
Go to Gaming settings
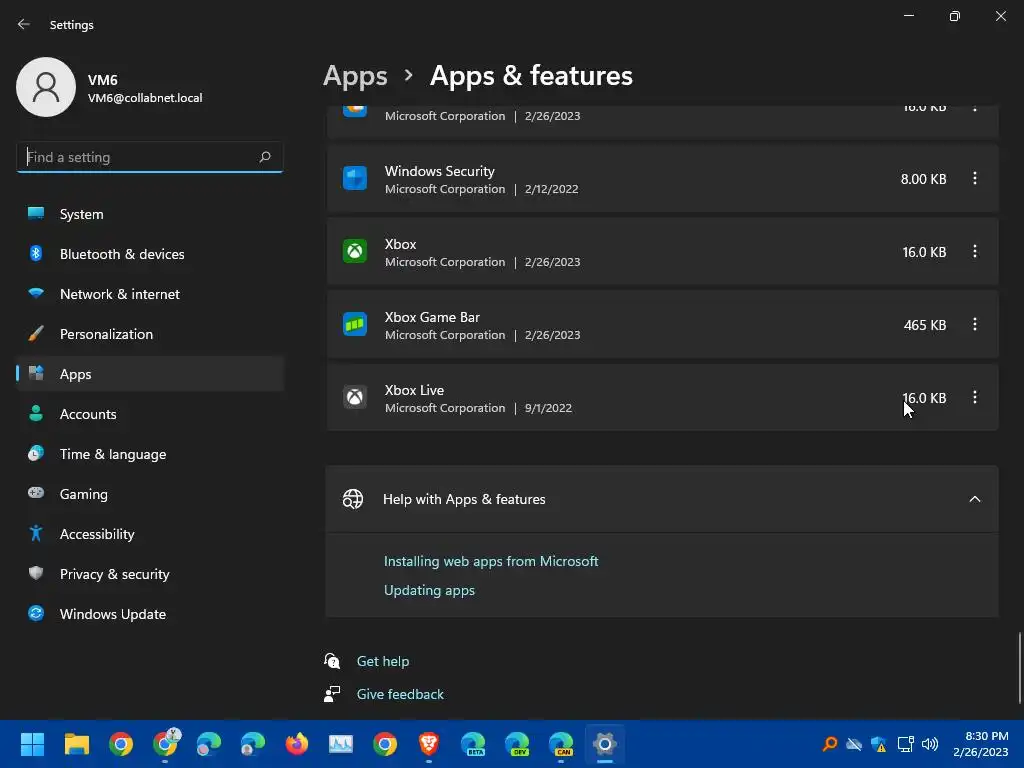click(150, 494)
